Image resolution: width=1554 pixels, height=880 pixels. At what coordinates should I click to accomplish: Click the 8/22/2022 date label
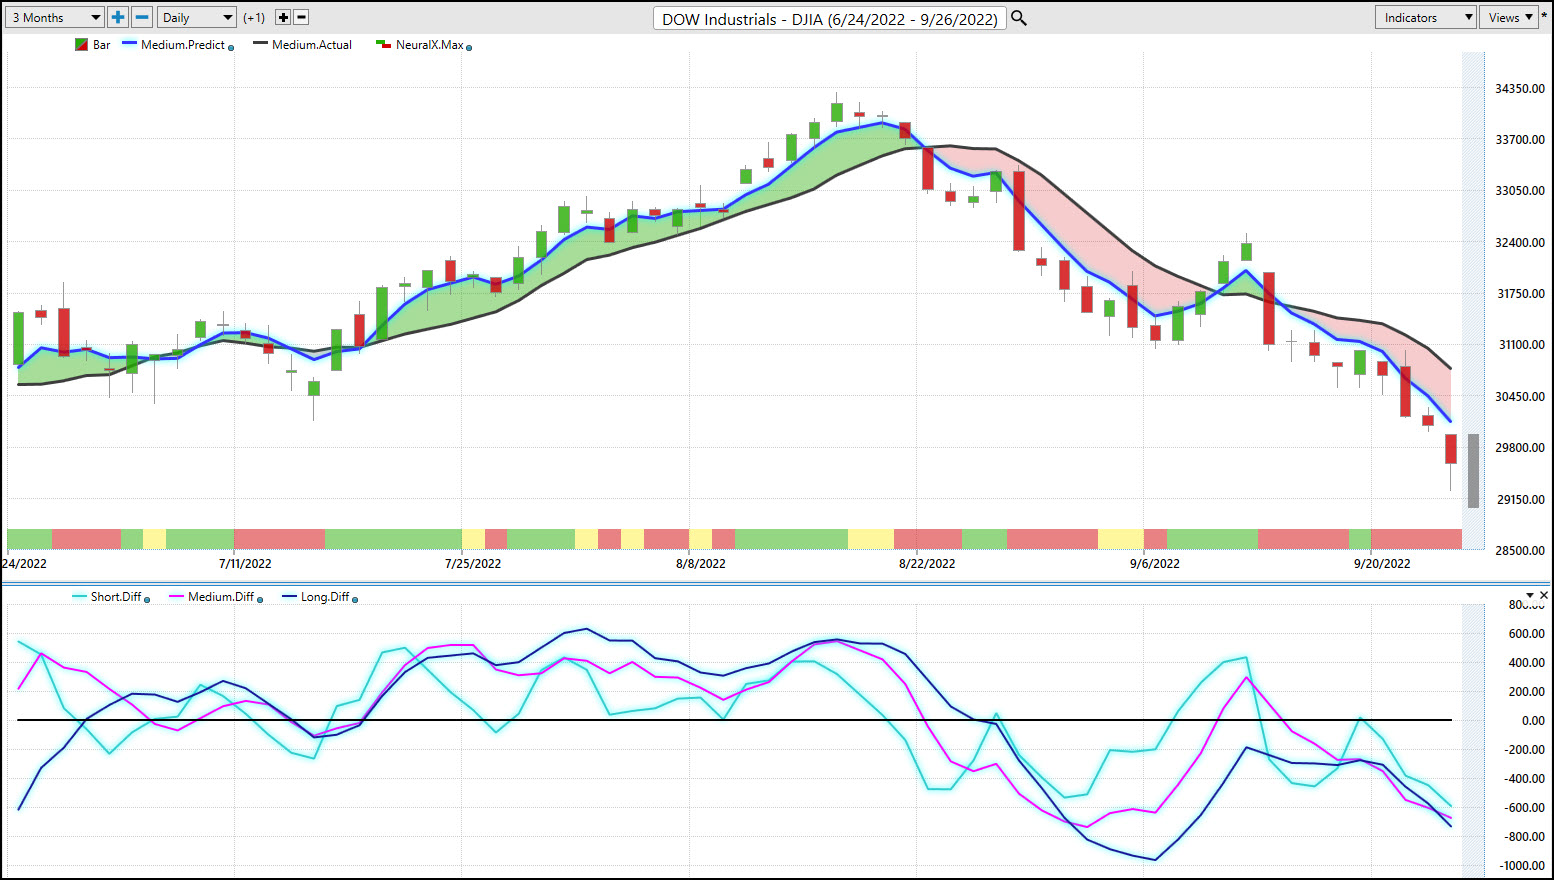927,563
